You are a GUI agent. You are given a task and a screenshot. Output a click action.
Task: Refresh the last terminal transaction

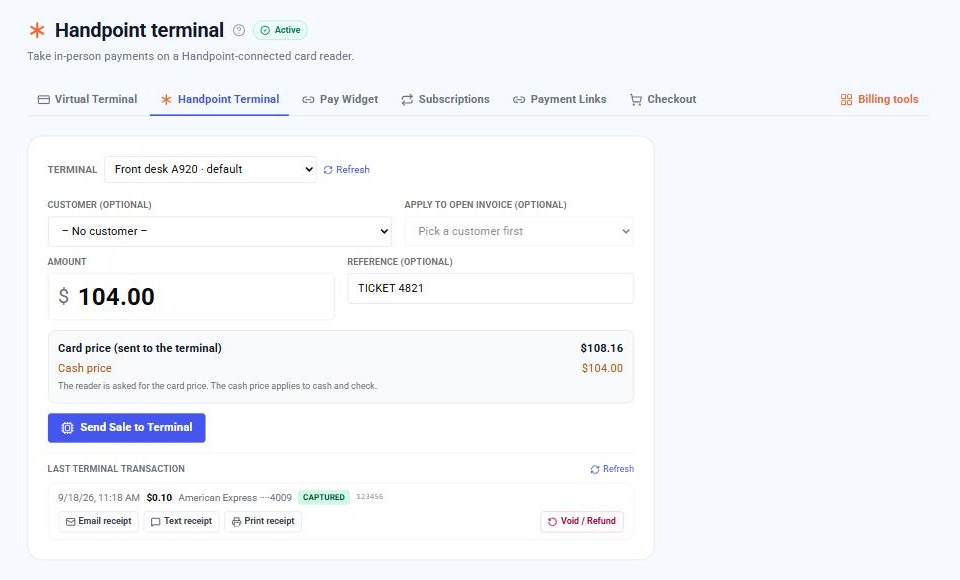pos(612,469)
